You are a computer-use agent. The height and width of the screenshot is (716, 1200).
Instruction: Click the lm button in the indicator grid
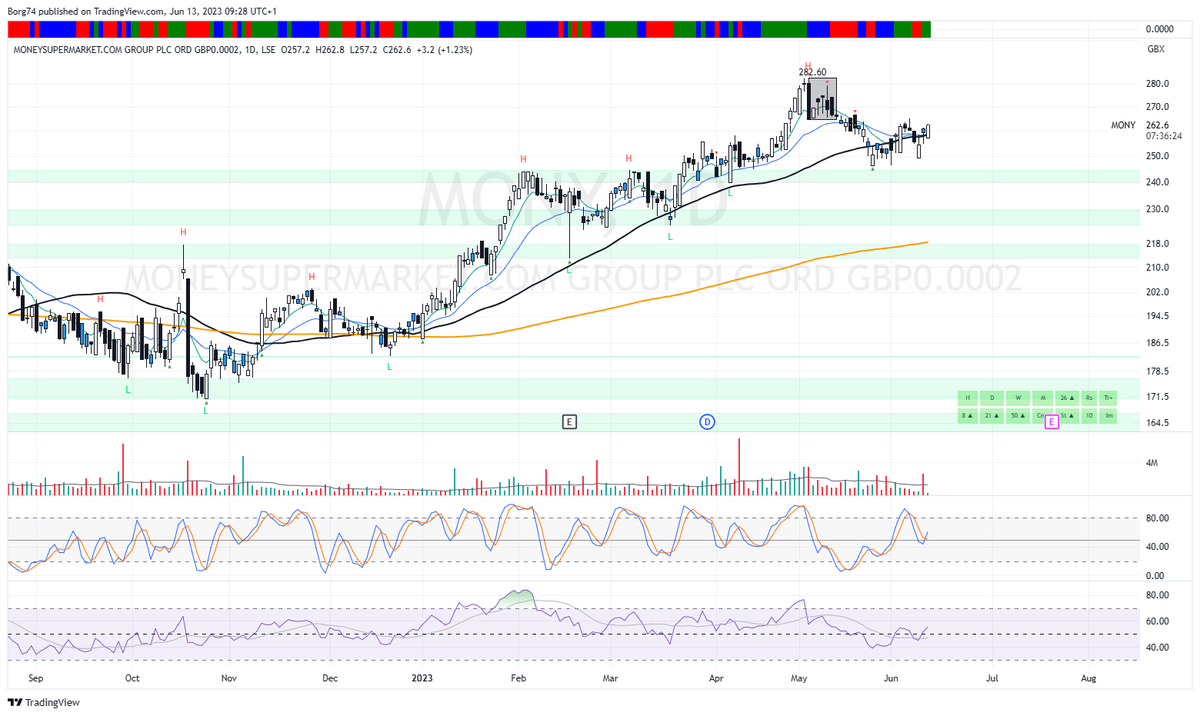coord(1107,416)
